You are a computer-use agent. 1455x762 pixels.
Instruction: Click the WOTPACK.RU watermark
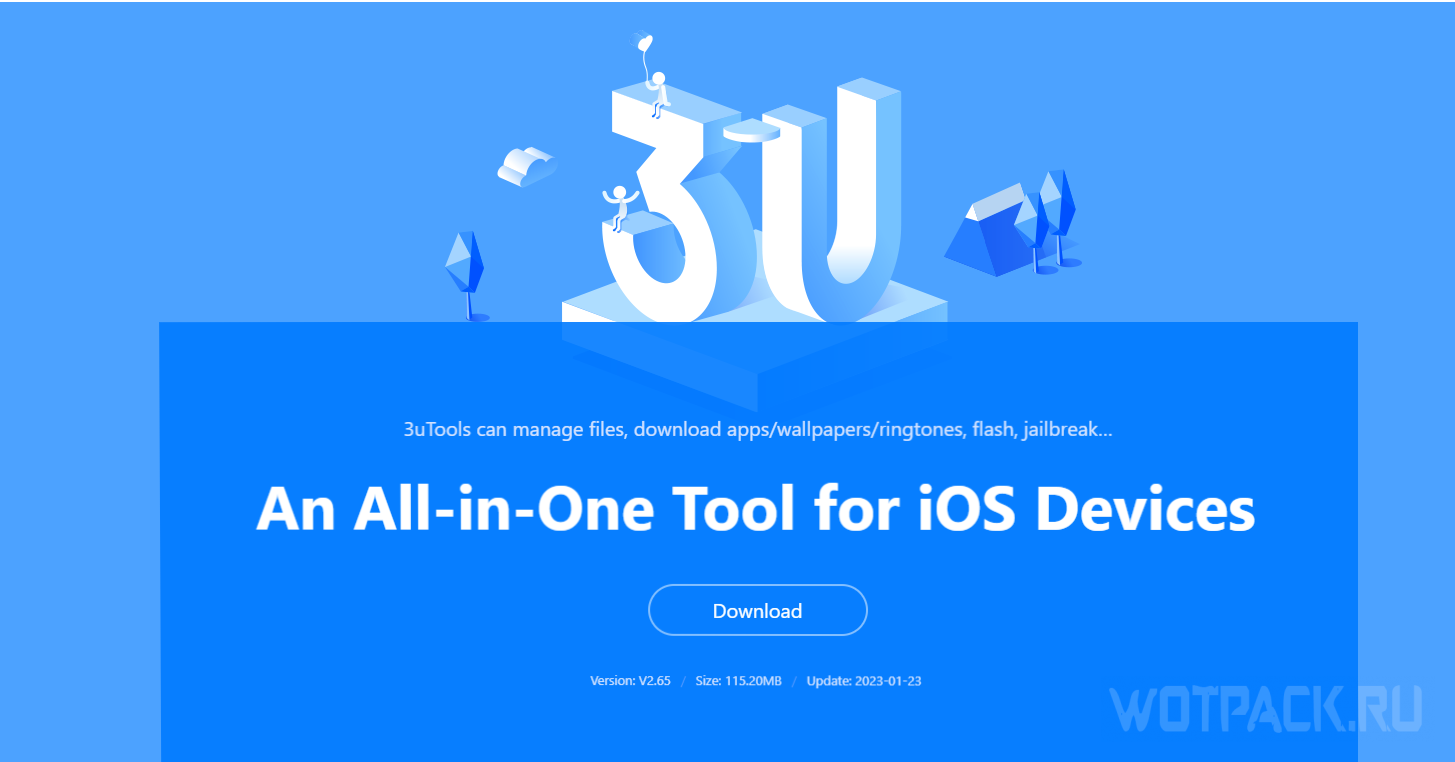coord(1266,710)
